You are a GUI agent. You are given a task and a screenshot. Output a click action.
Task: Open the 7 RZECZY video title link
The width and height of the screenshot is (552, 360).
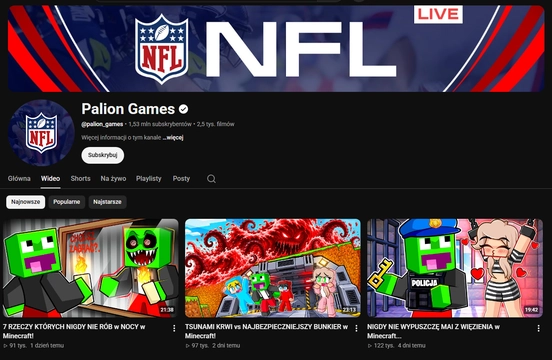[74, 331]
